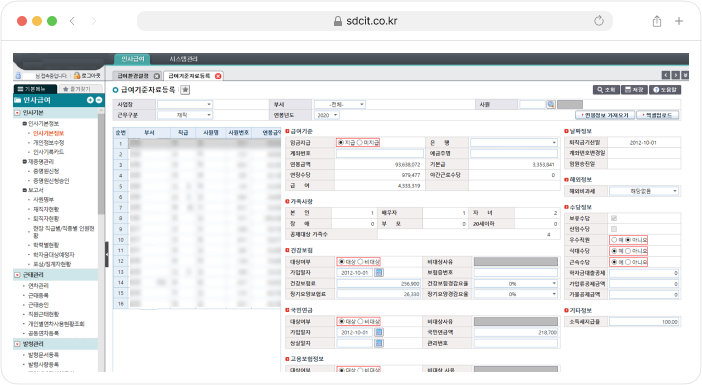Click the favorite star icon beside the page title
The height and width of the screenshot is (385, 702).
pos(185,90)
